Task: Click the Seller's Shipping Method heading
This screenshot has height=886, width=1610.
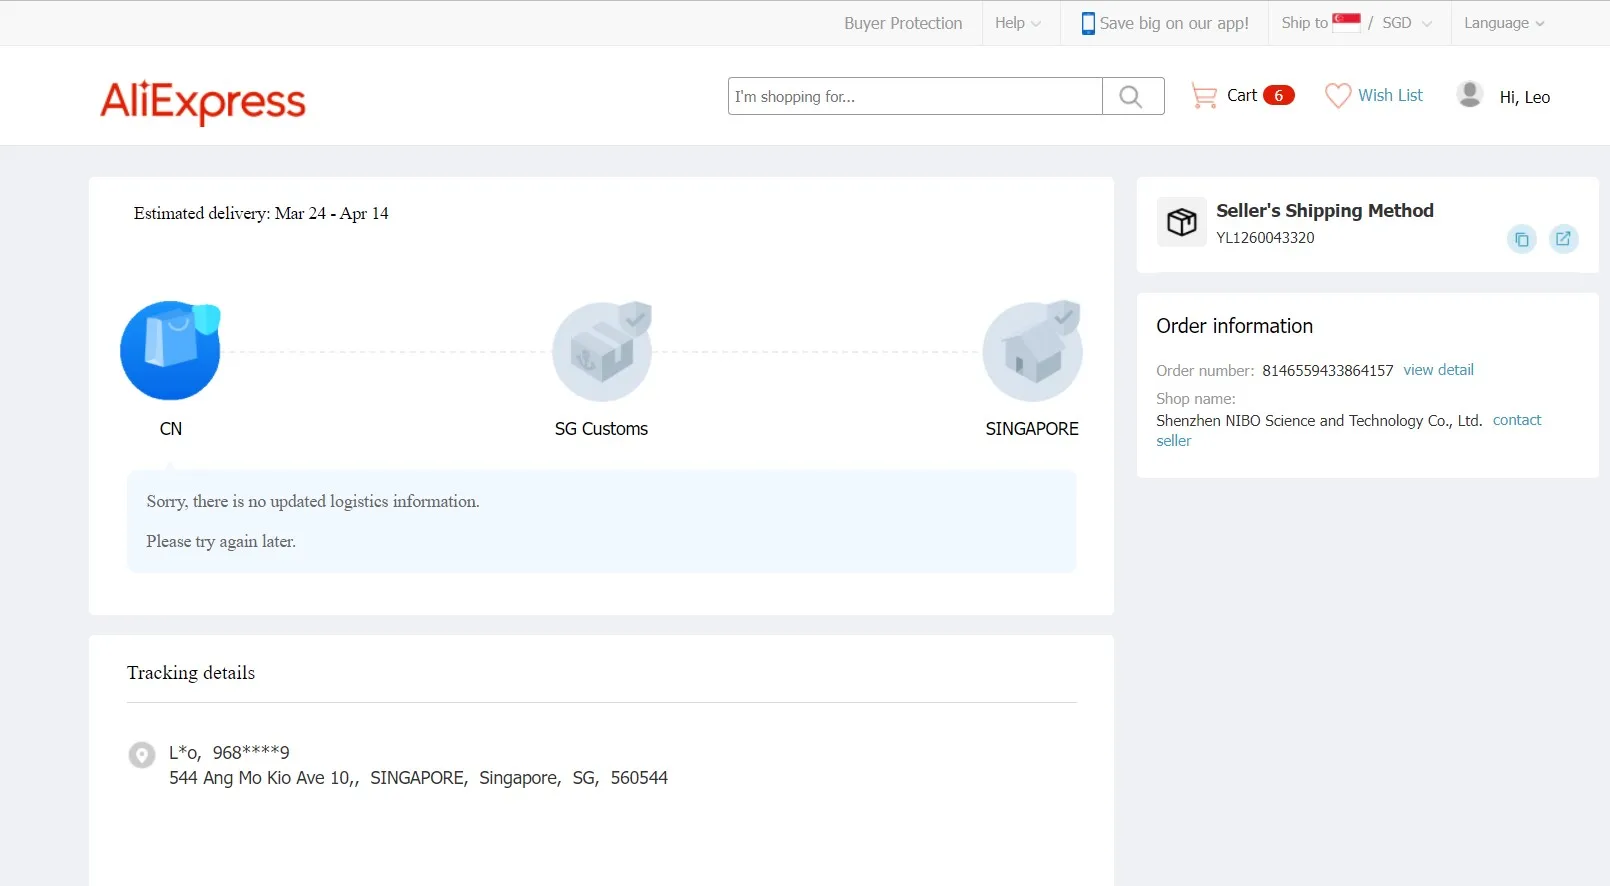Action: (x=1325, y=210)
